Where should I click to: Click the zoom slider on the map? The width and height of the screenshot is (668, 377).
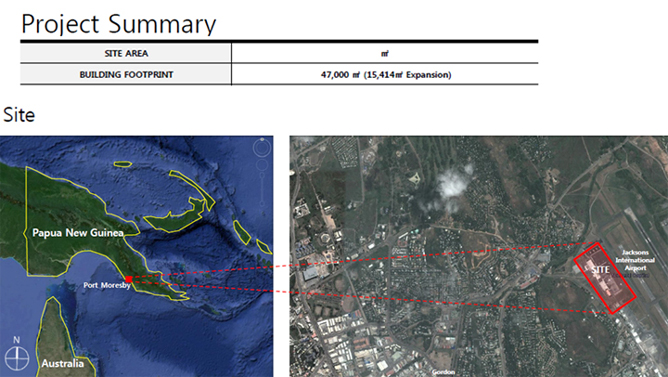click(x=262, y=190)
